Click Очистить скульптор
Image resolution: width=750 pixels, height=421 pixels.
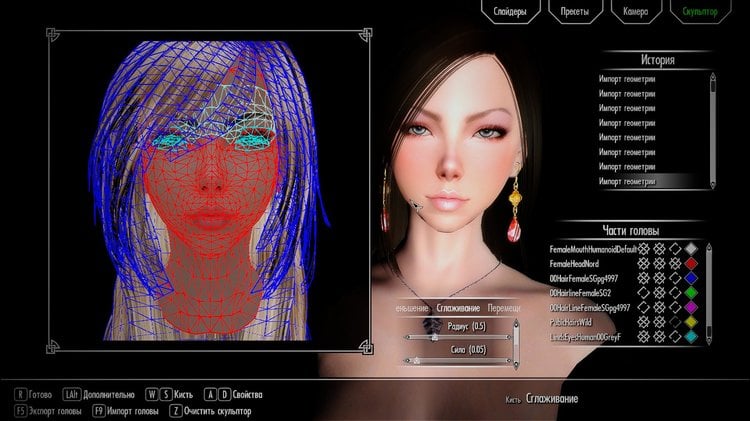pyautogui.click(x=218, y=411)
